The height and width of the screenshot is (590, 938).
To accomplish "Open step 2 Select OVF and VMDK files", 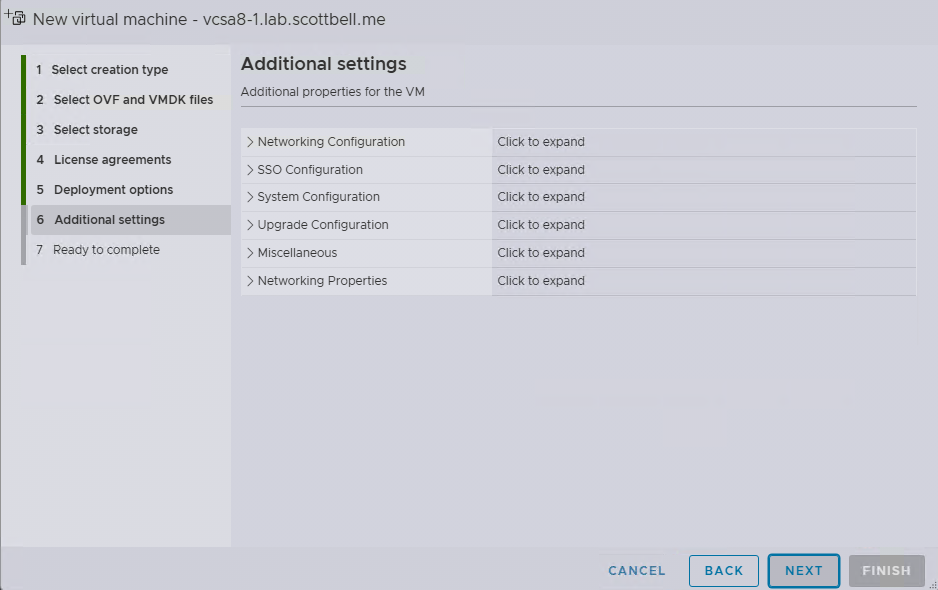I will (132, 100).
